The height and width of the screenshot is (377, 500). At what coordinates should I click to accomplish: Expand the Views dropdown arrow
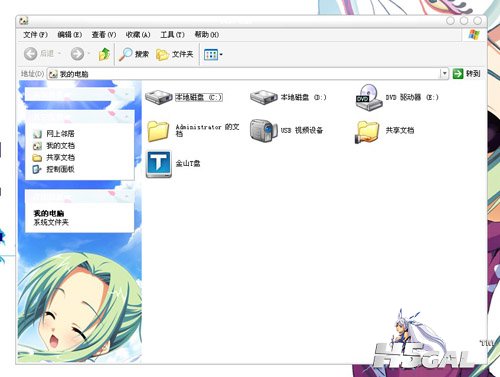221,54
